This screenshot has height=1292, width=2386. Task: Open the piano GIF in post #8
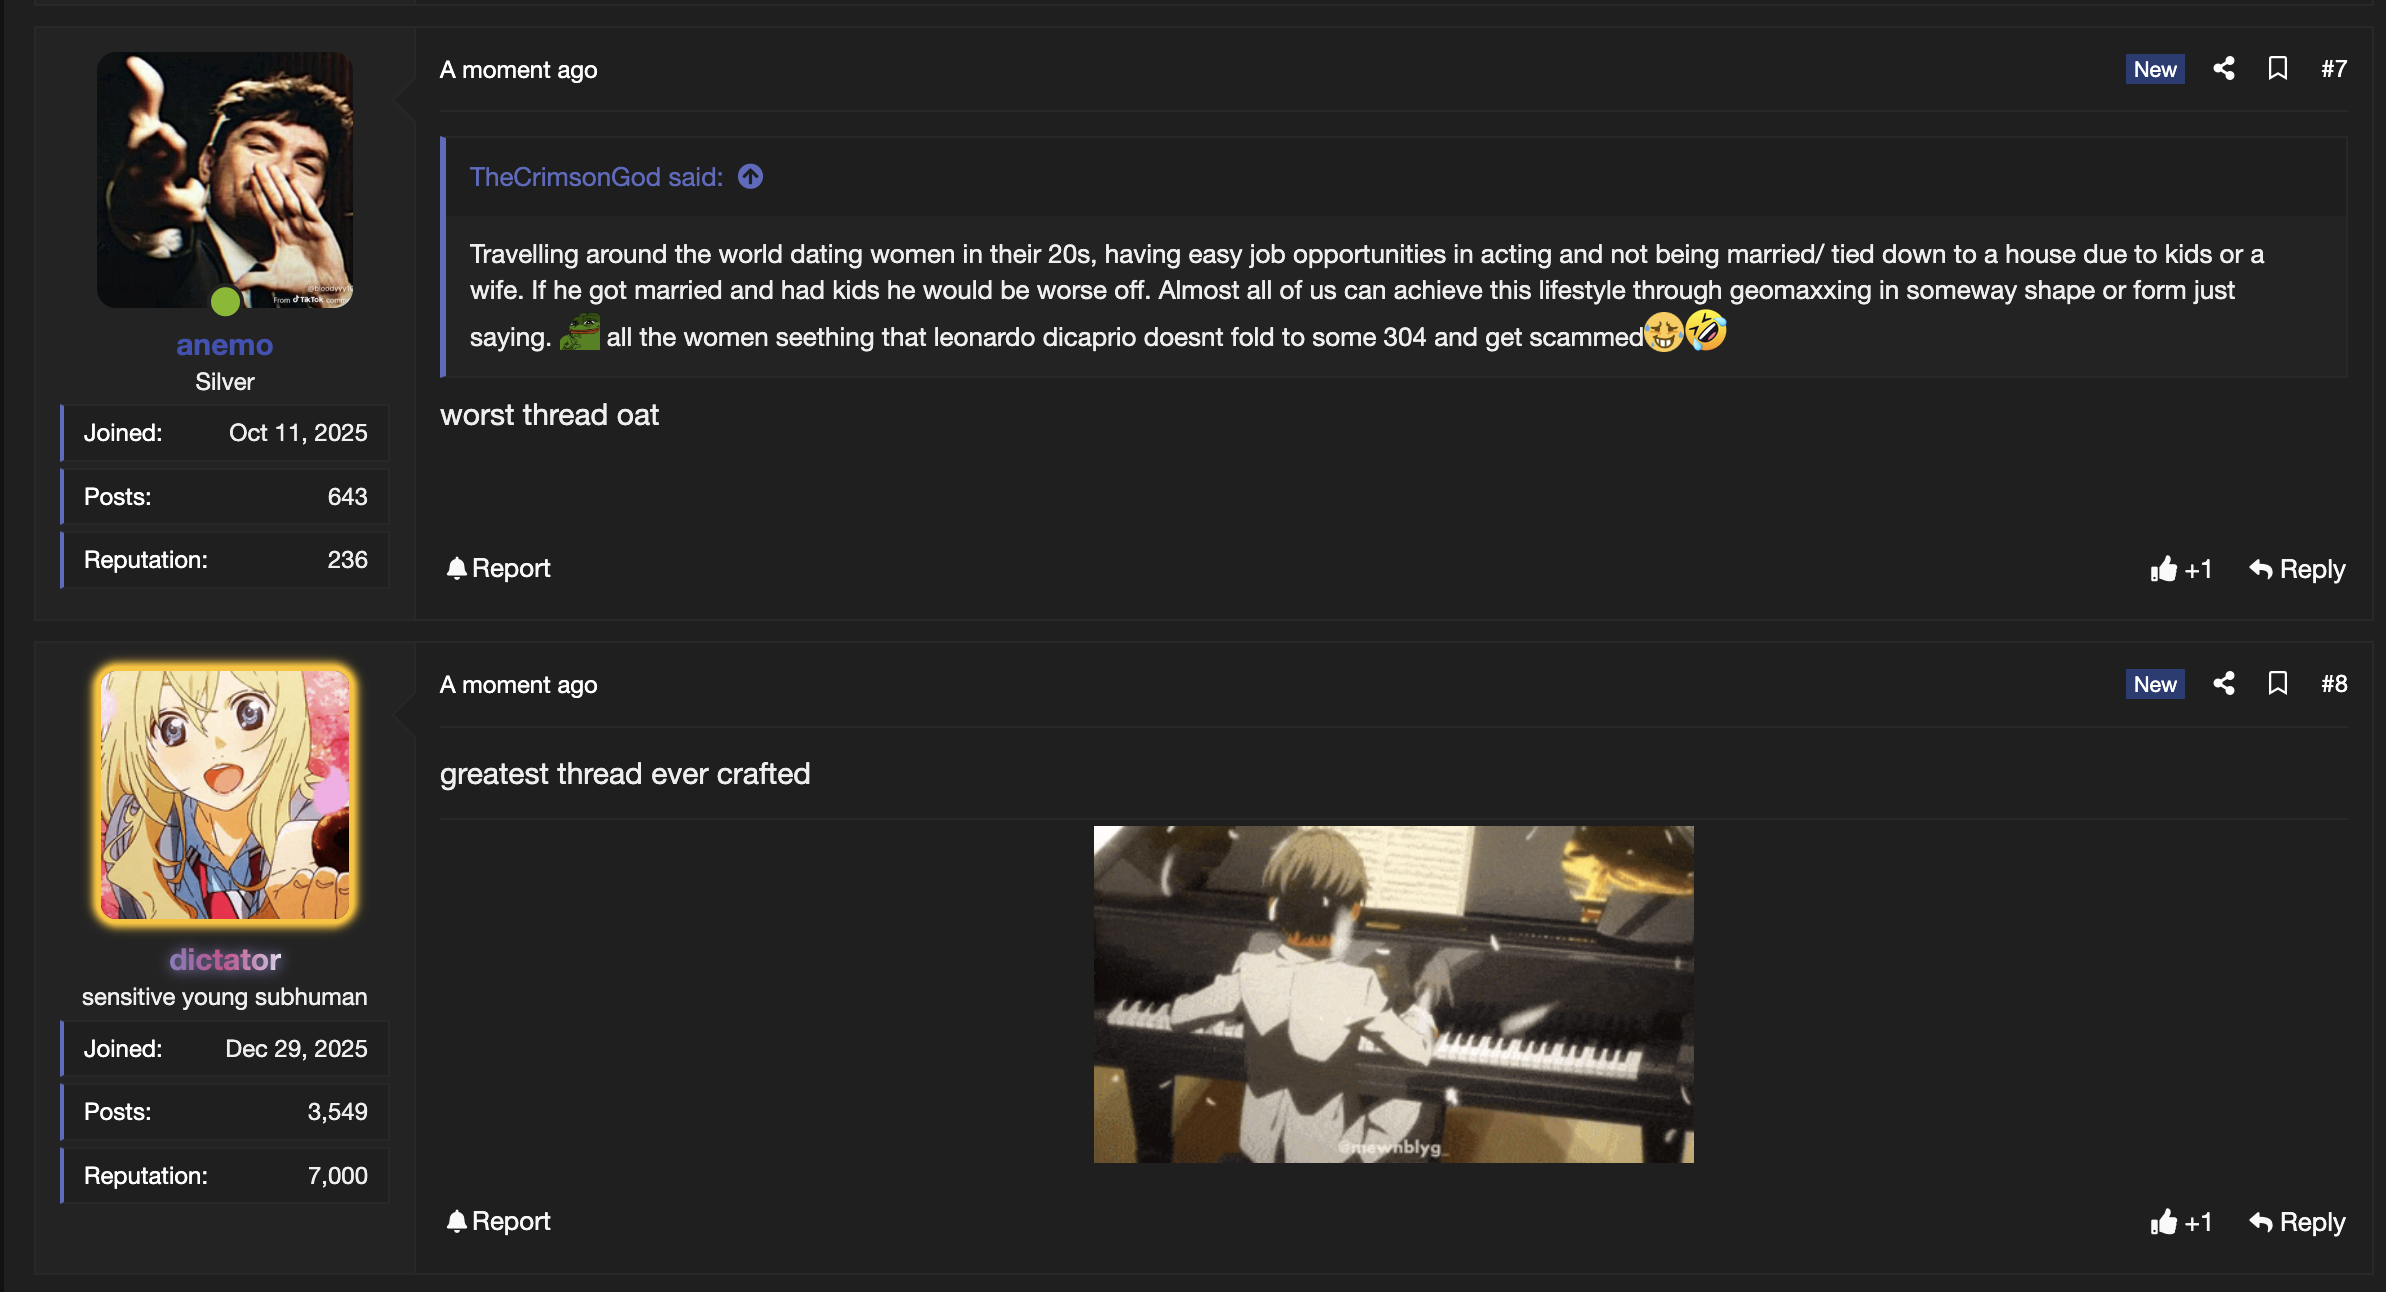(x=1393, y=994)
